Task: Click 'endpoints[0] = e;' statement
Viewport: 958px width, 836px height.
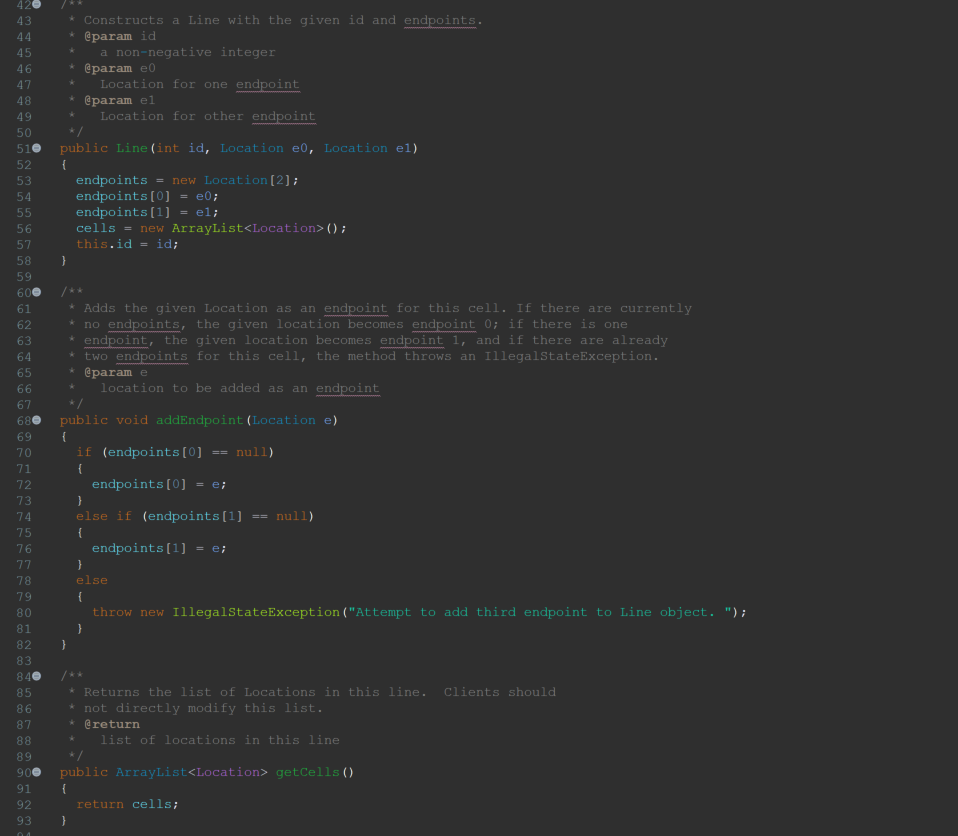Action: point(159,485)
